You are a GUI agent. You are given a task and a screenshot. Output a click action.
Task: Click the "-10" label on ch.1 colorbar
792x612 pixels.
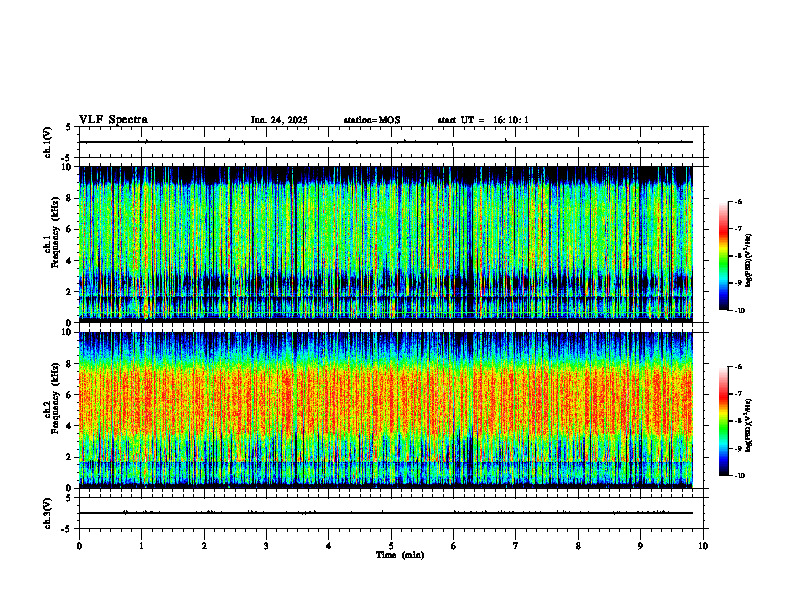tap(739, 311)
